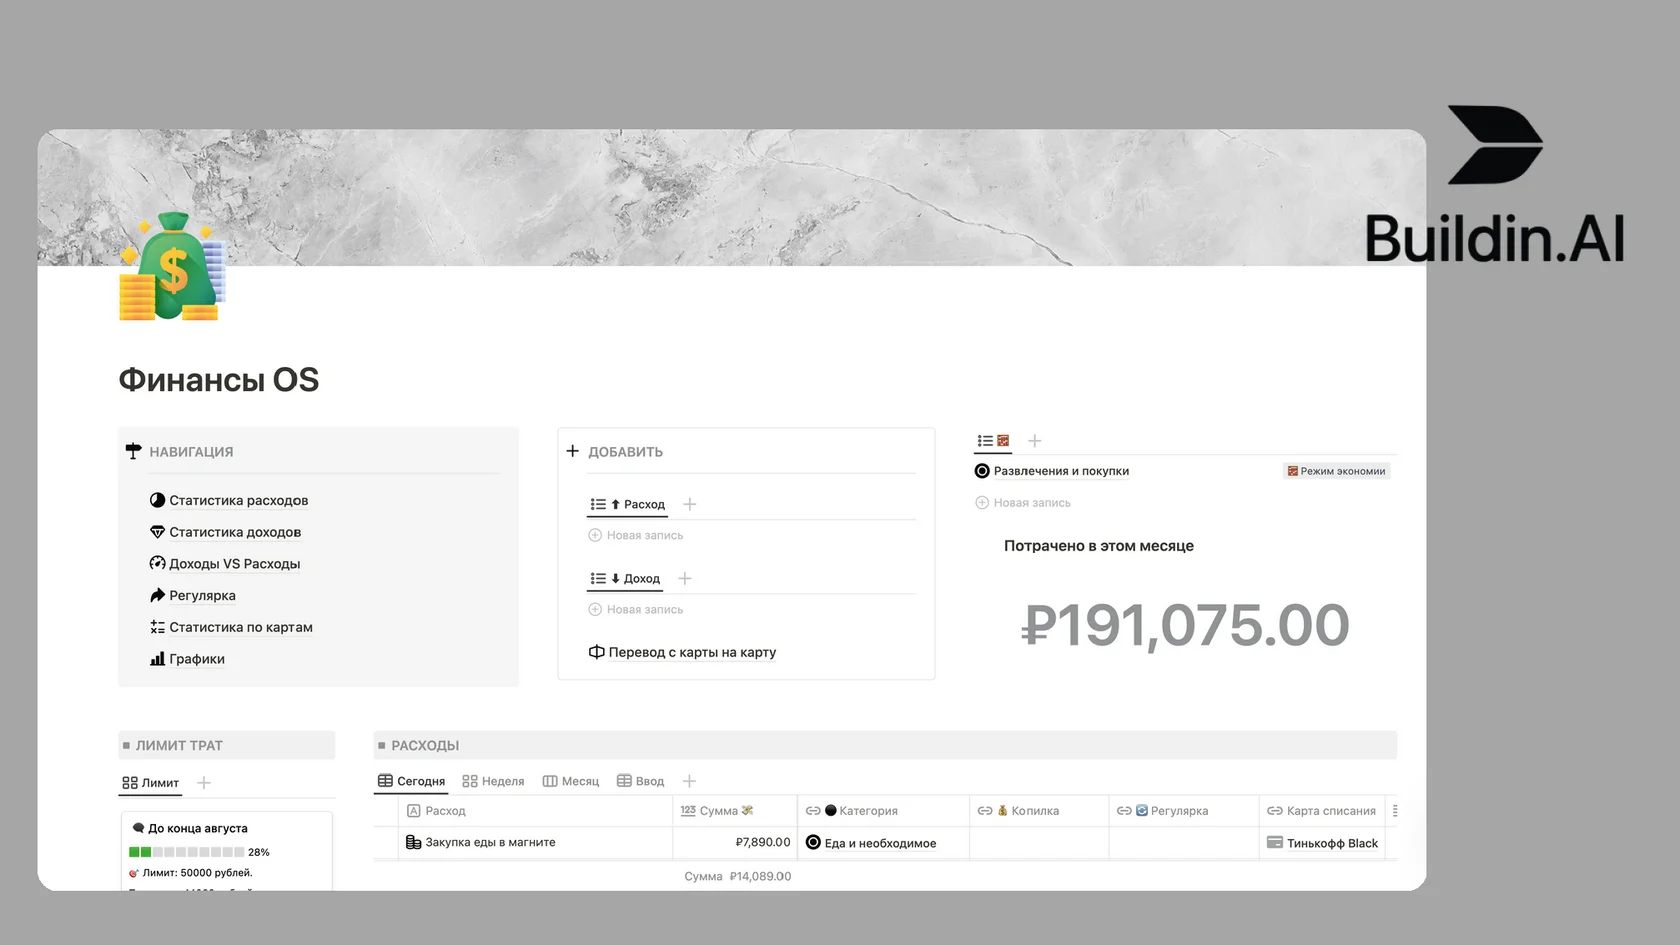Open the Категория column header menu
The width and height of the screenshot is (1680, 945).
pos(867,812)
